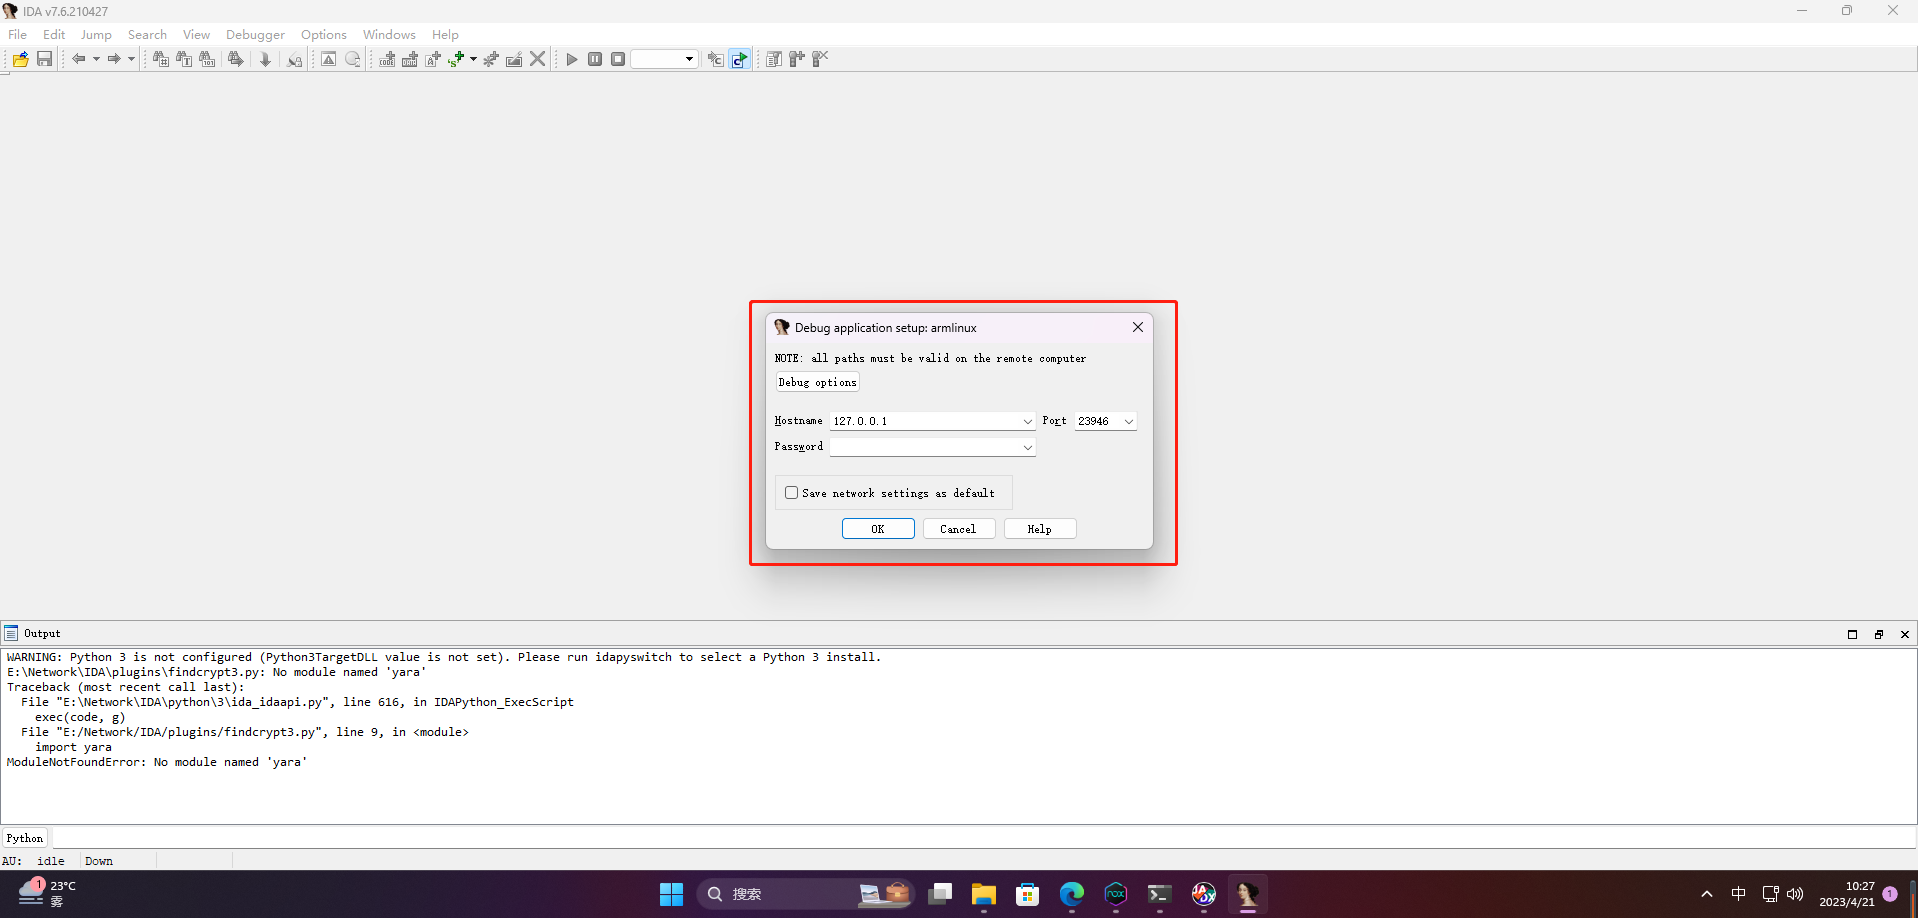Click the Save floppy disk toolbar icon

(x=44, y=59)
